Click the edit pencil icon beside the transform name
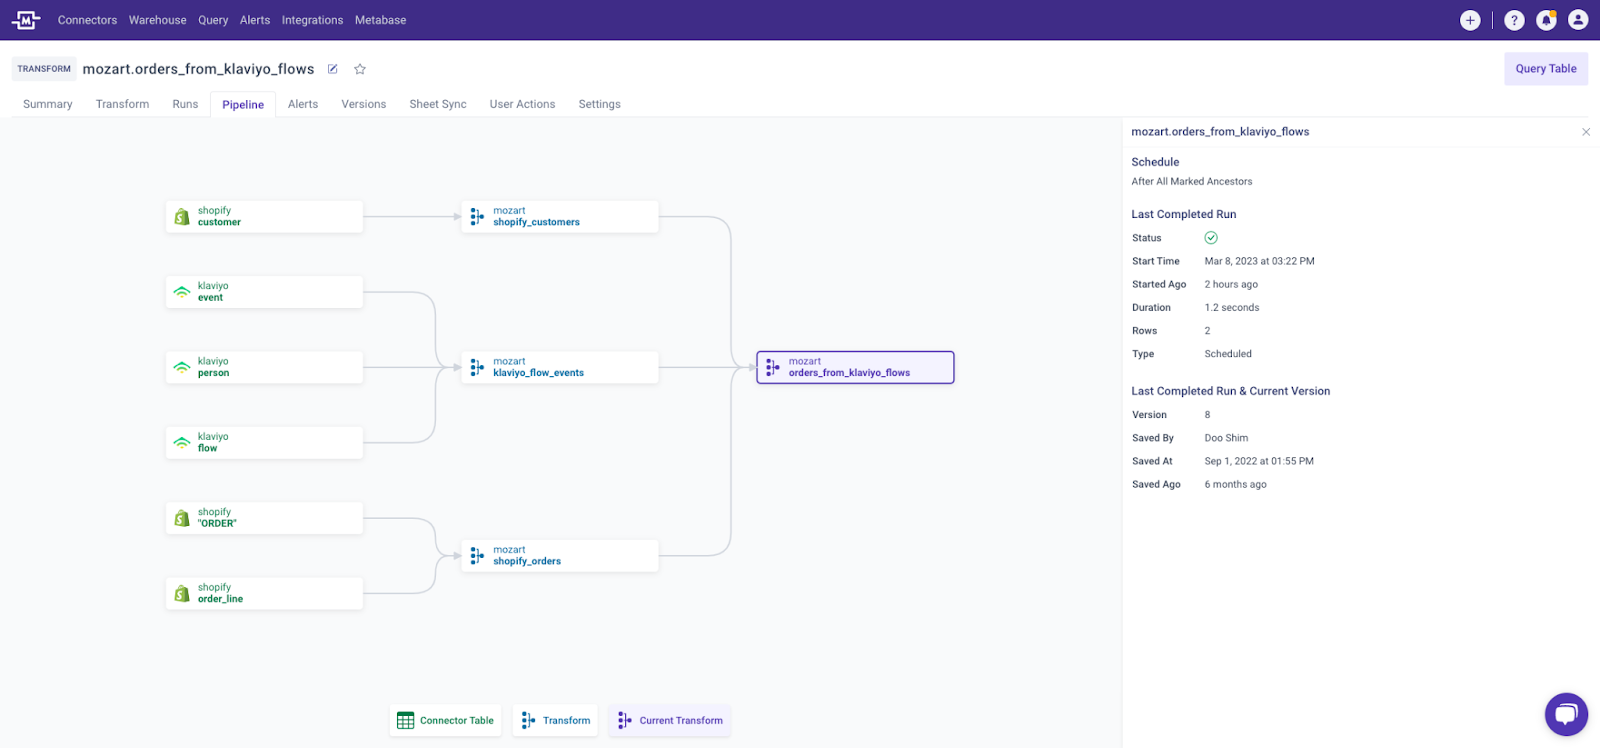This screenshot has width=1600, height=748. click(333, 69)
